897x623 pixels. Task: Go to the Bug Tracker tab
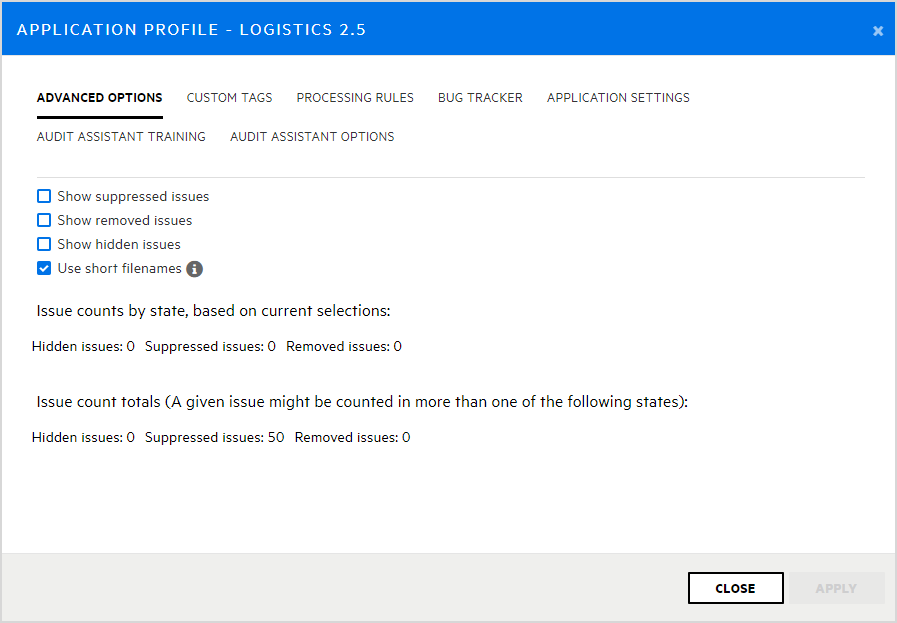[x=480, y=98]
